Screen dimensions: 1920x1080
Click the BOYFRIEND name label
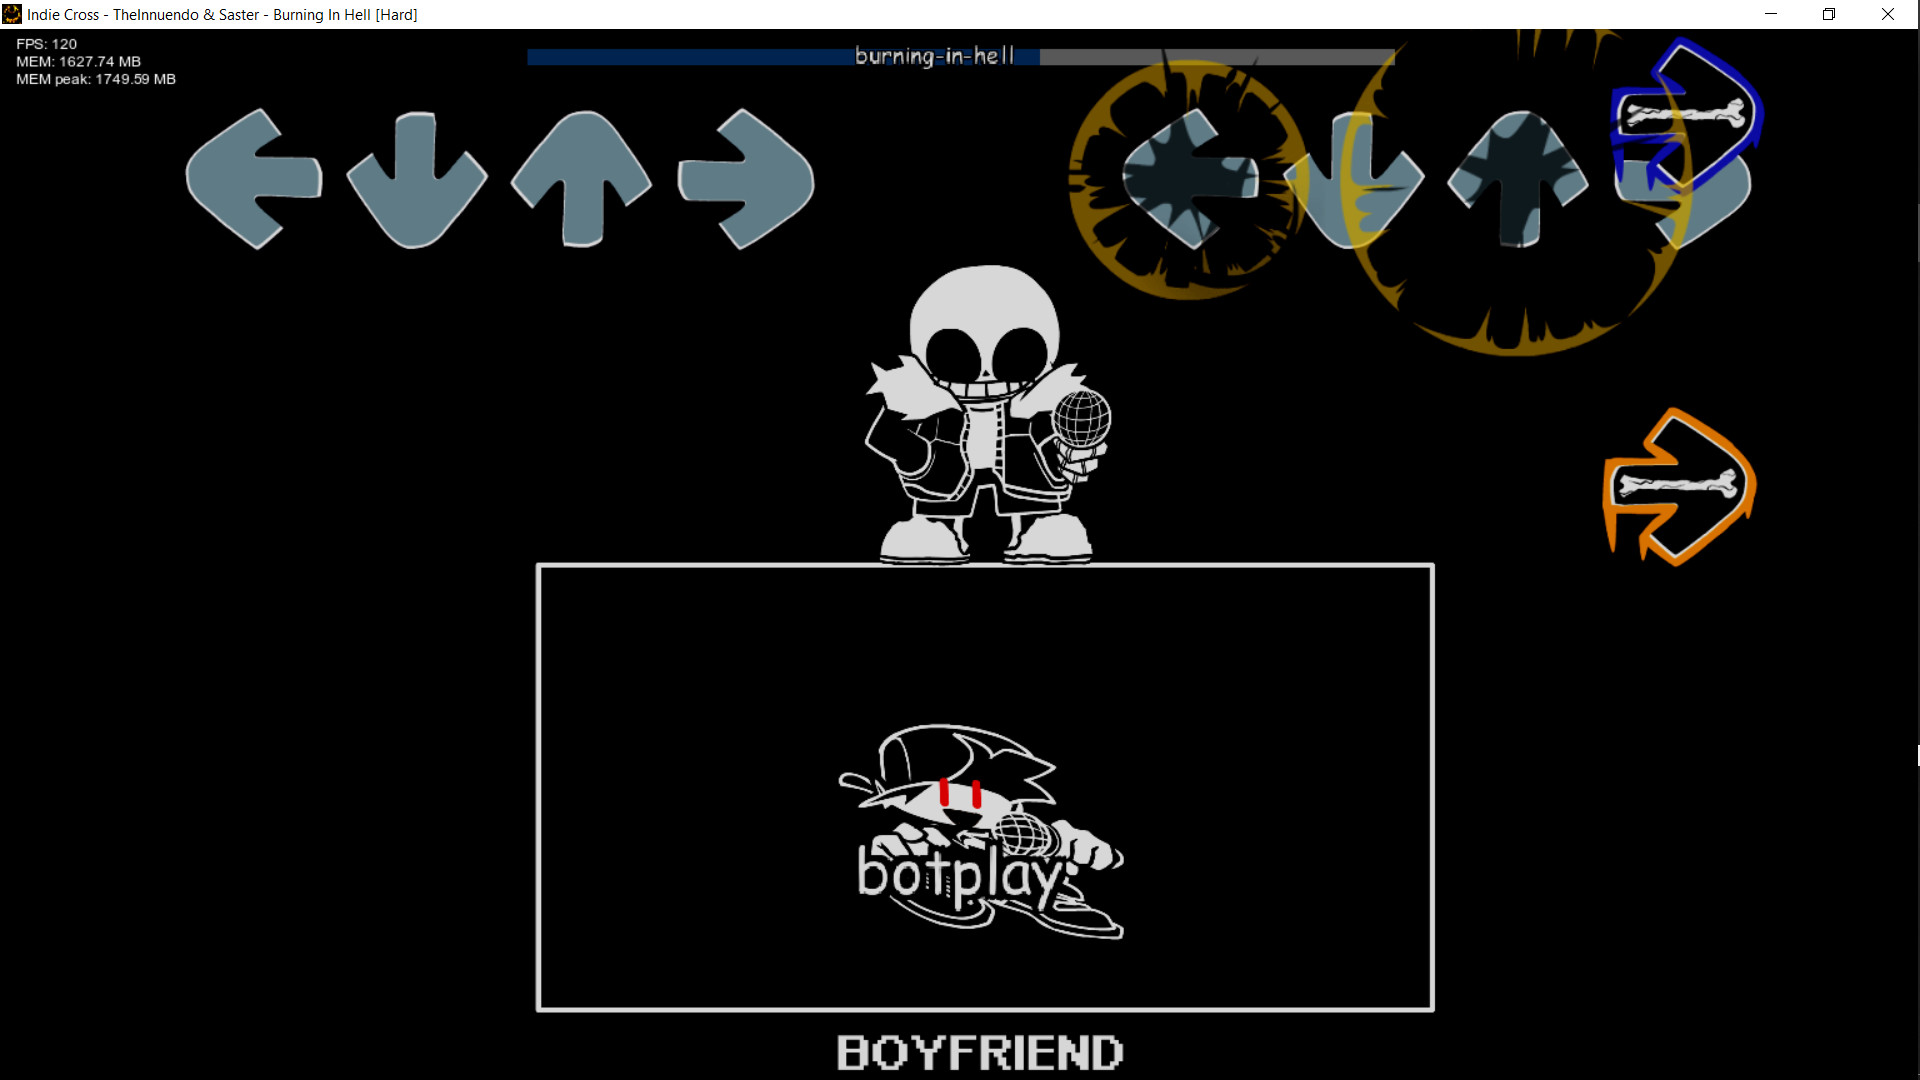pos(980,1053)
